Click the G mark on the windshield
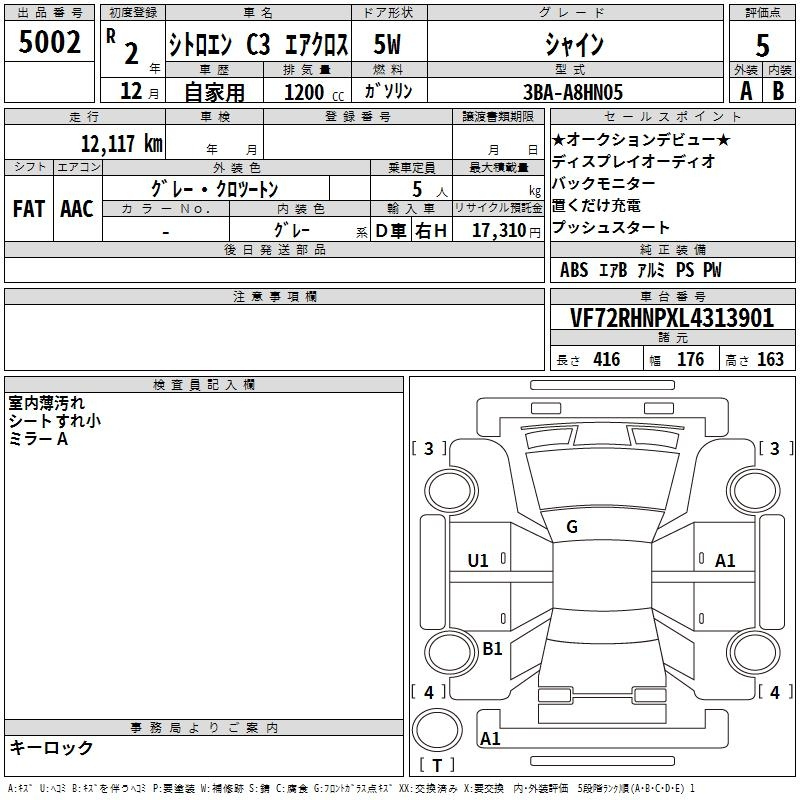The height and width of the screenshot is (800, 800). point(572,527)
